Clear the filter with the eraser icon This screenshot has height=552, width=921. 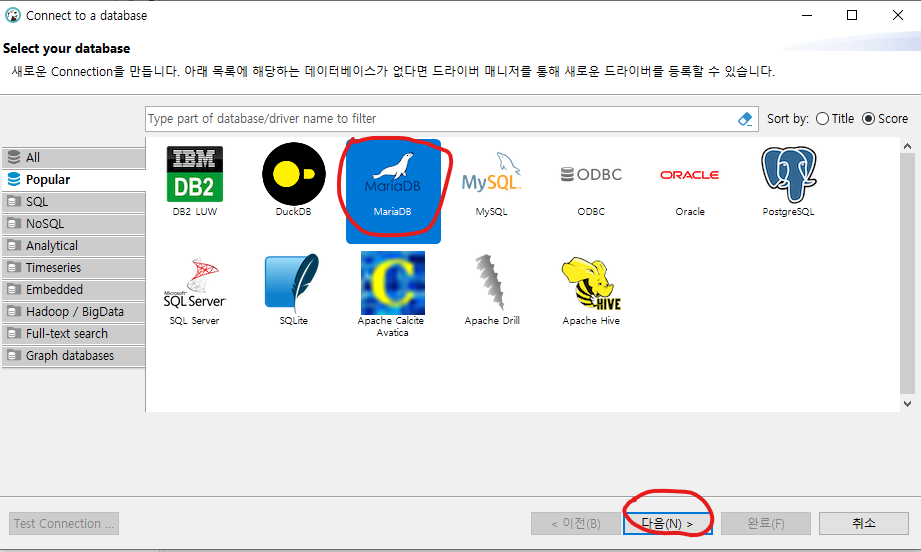point(745,119)
